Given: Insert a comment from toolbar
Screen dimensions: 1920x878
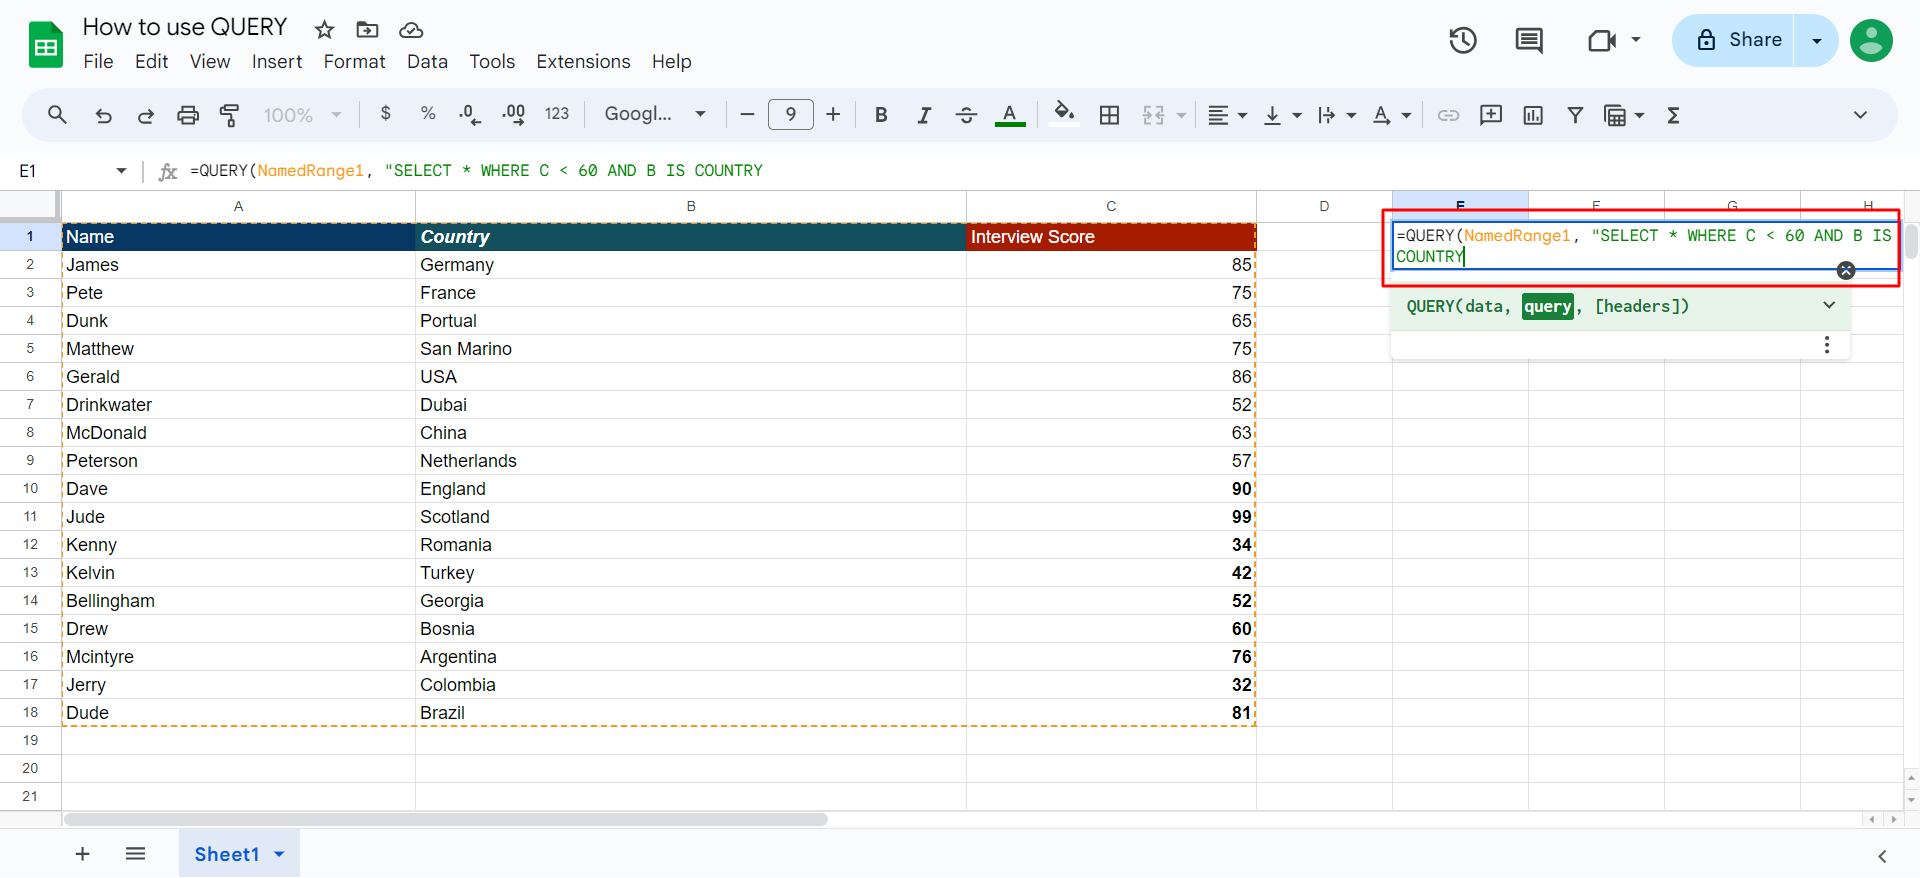Looking at the screenshot, I should (x=1491, y=115).
